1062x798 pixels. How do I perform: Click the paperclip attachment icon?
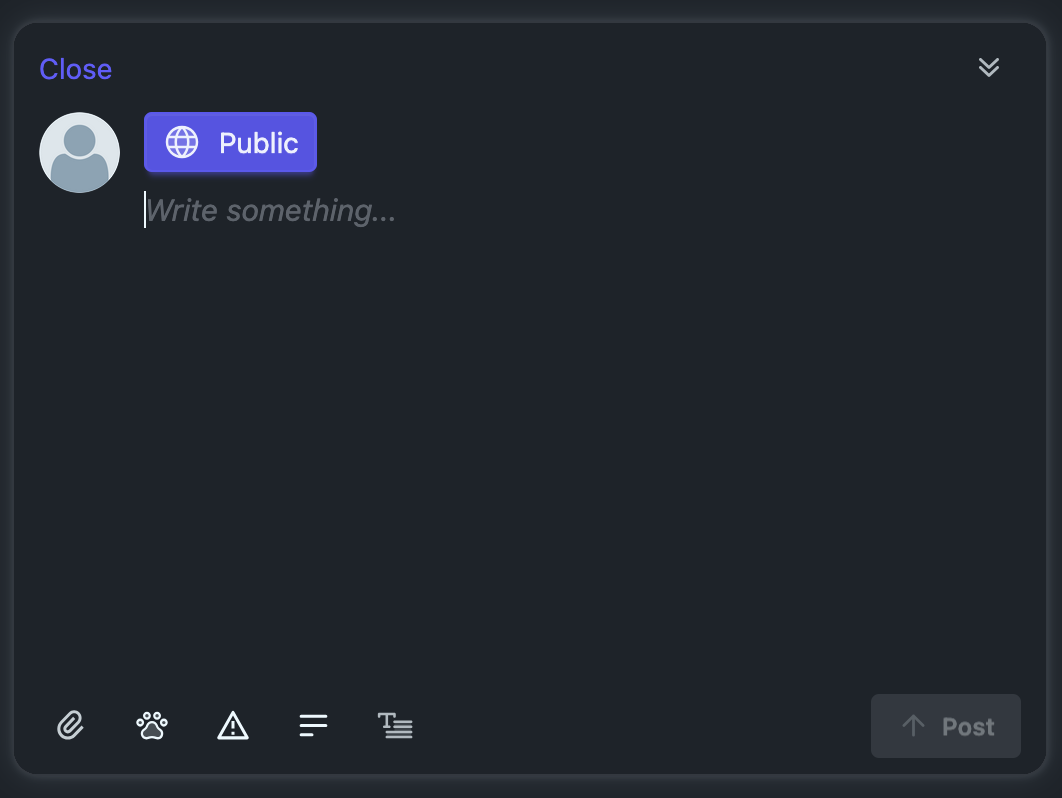click(x=70, y=725)
